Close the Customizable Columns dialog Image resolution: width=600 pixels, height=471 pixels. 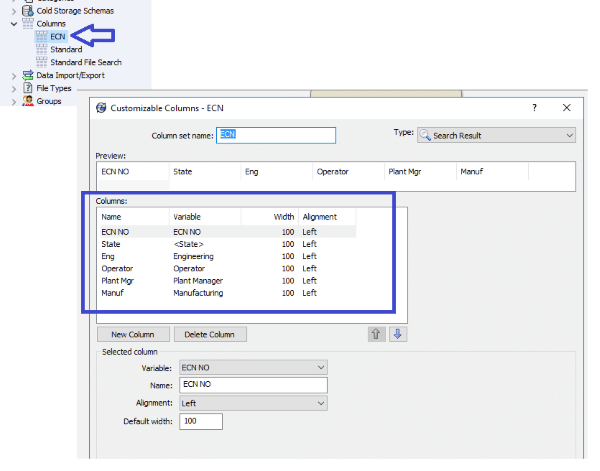tap(567, 108)
